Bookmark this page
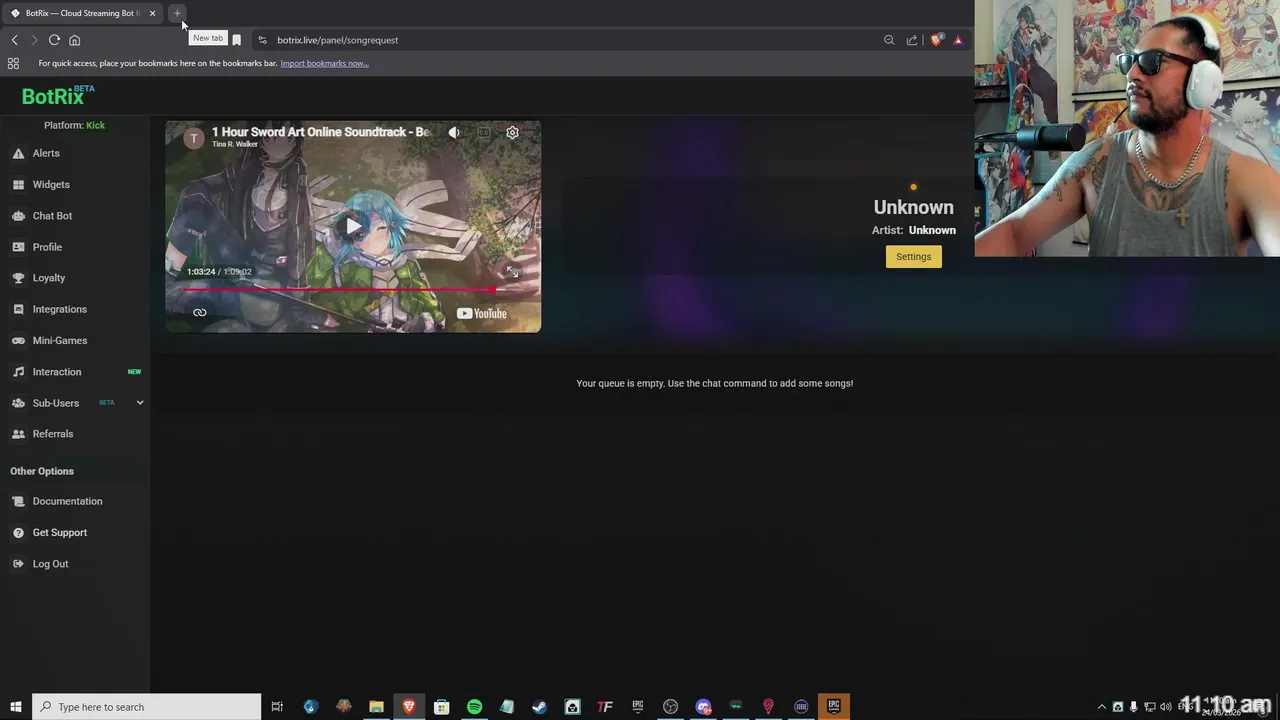This screenshot has height=720, width=1280. point(236,40)
